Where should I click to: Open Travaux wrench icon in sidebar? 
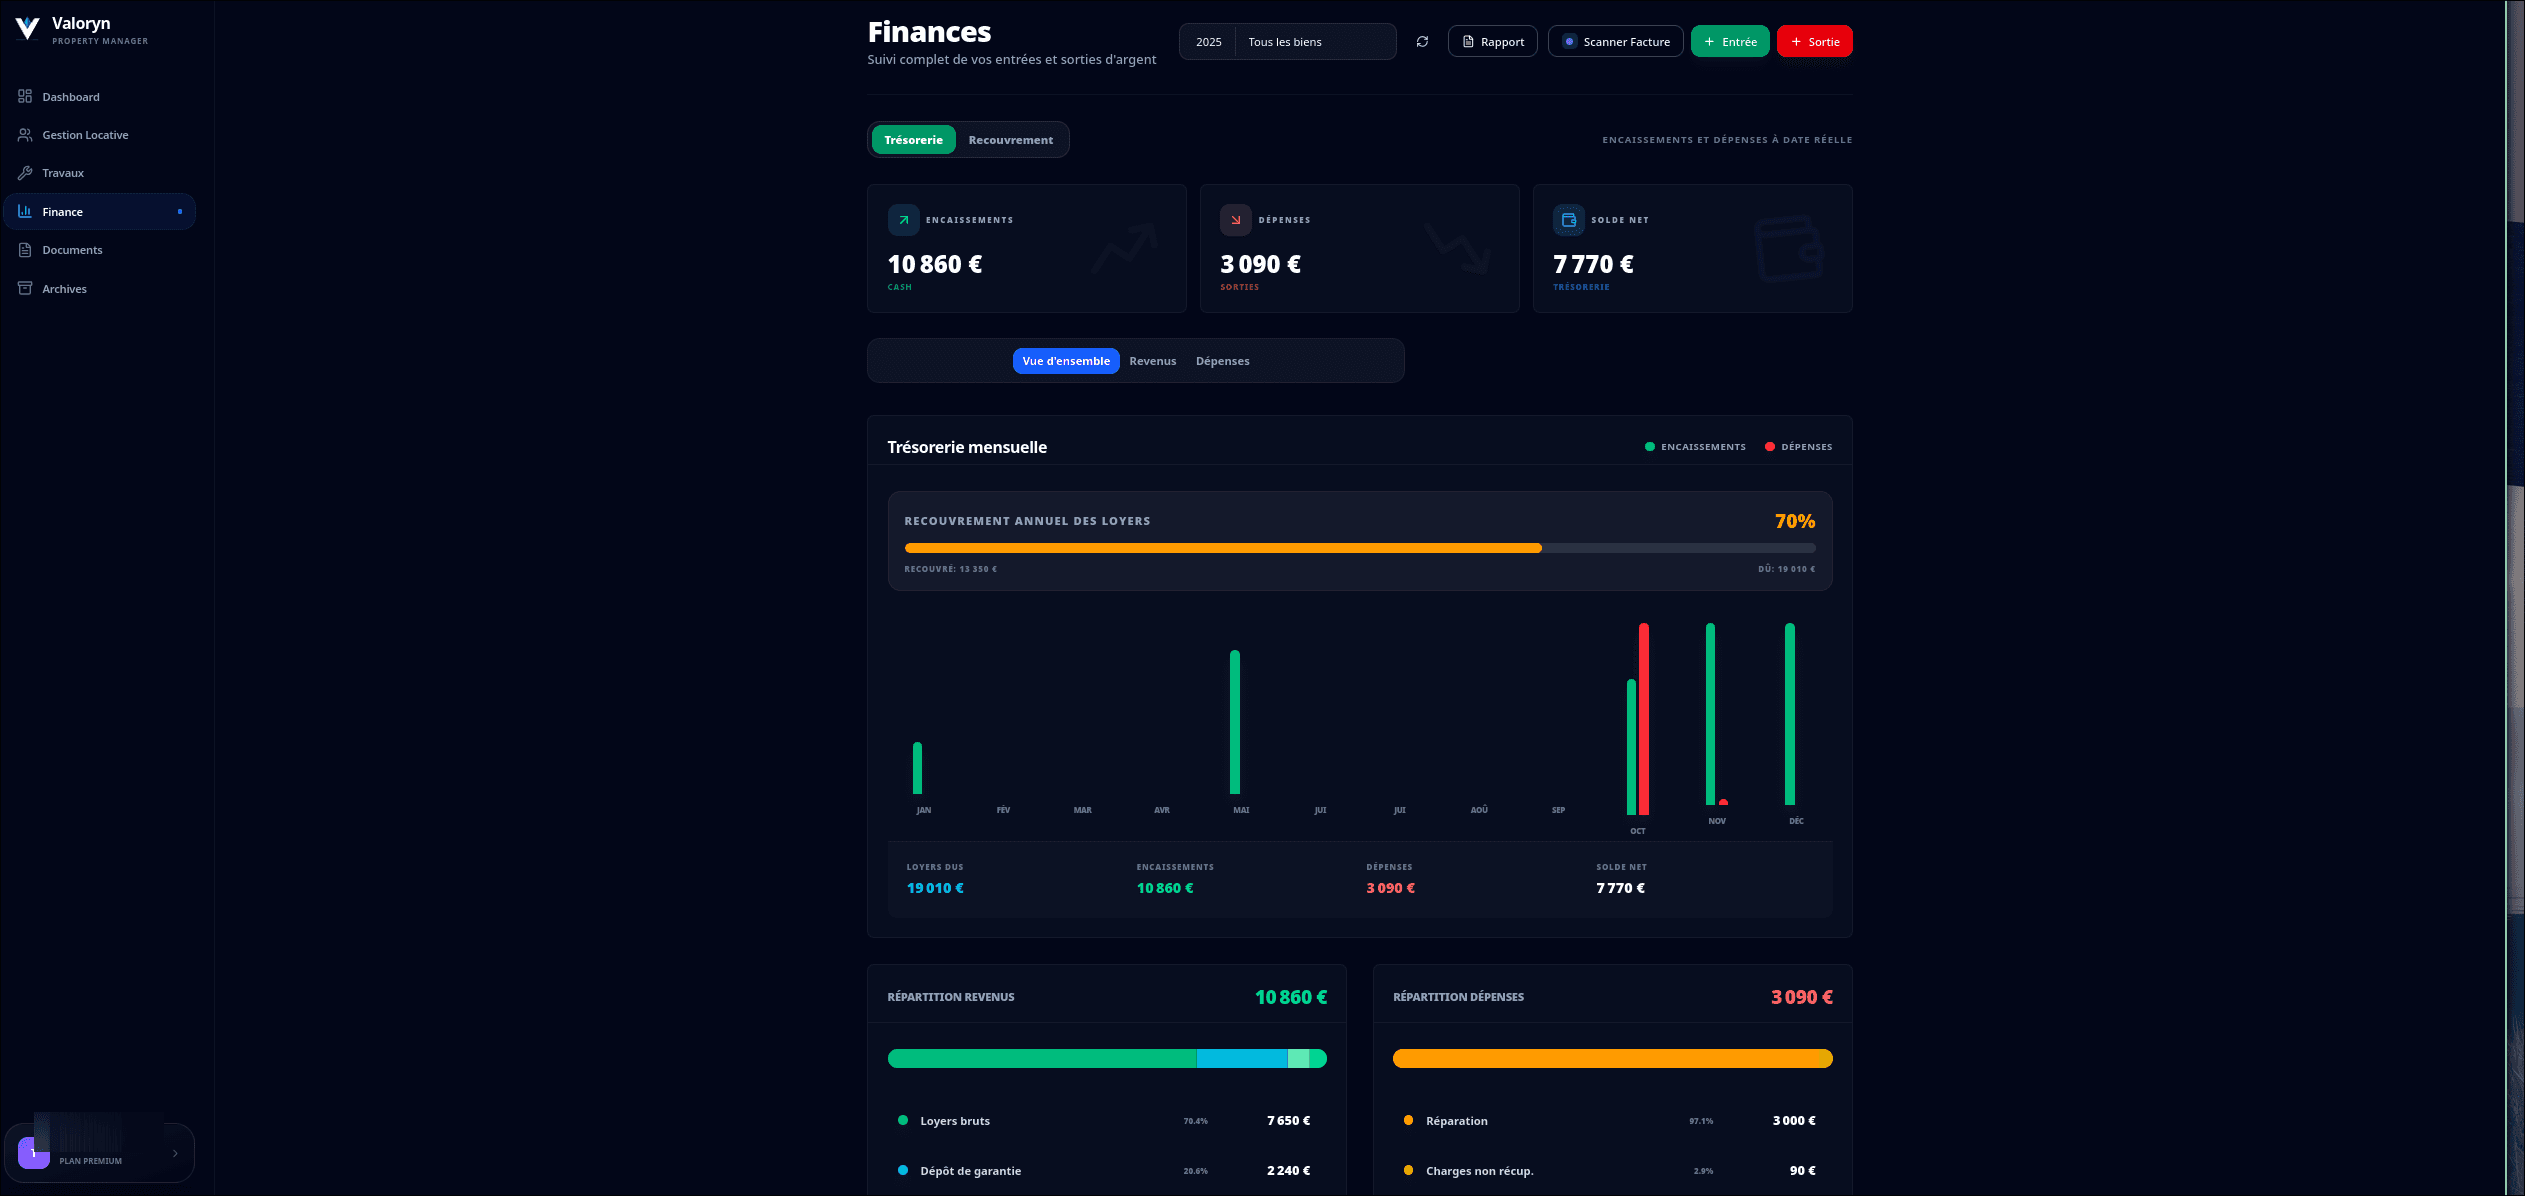25,173
